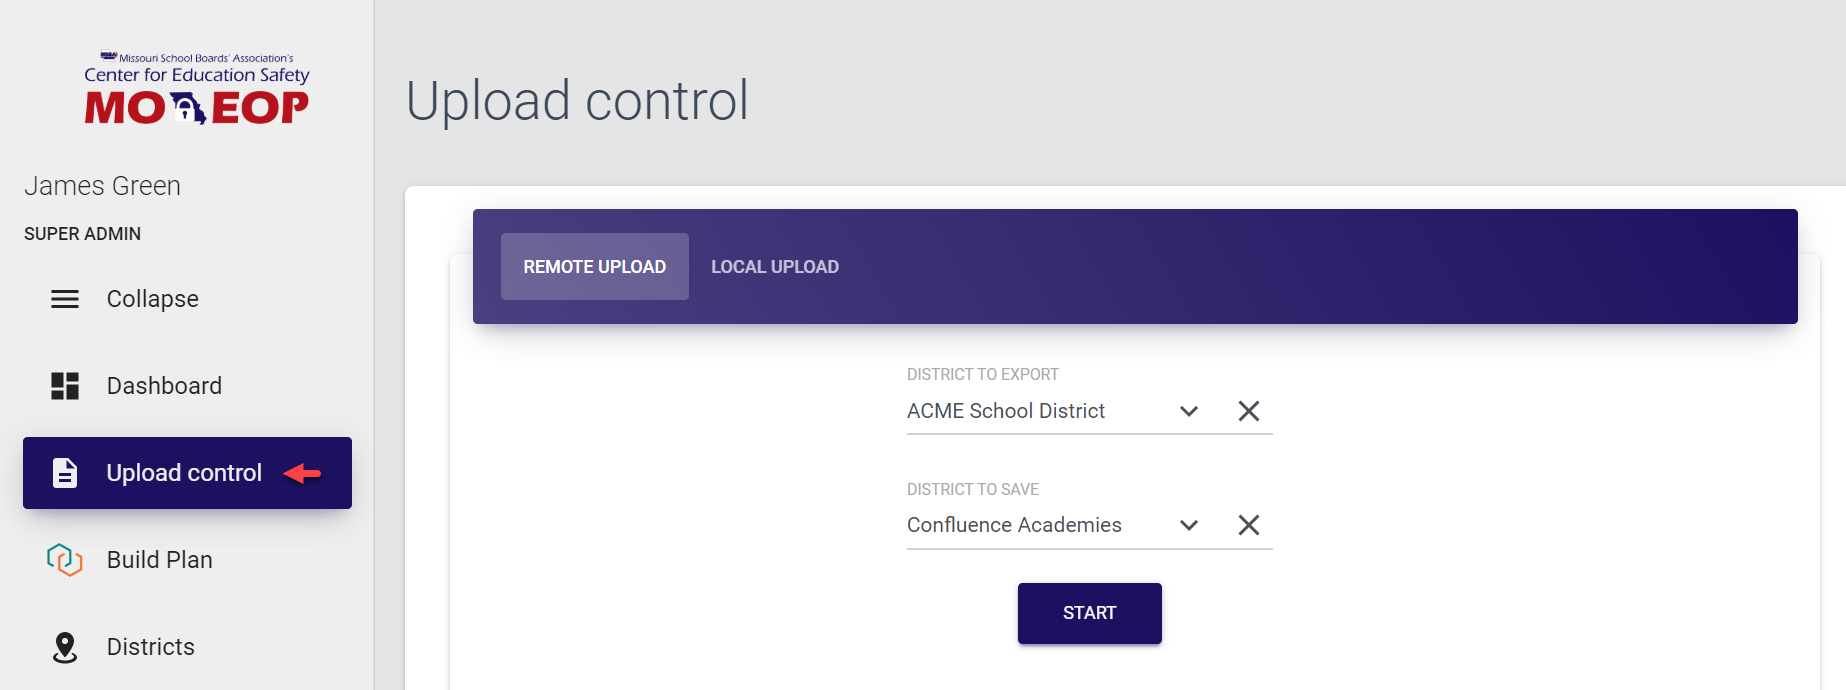
Task: Select Upload control in the sidebar
Action: [x=184, y=473]
